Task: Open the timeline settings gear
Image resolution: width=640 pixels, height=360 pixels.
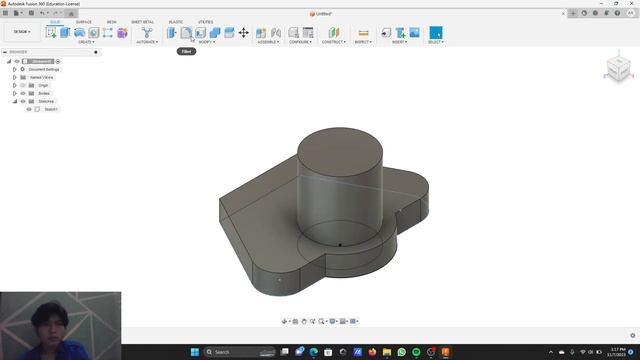Action: (633, 336)
